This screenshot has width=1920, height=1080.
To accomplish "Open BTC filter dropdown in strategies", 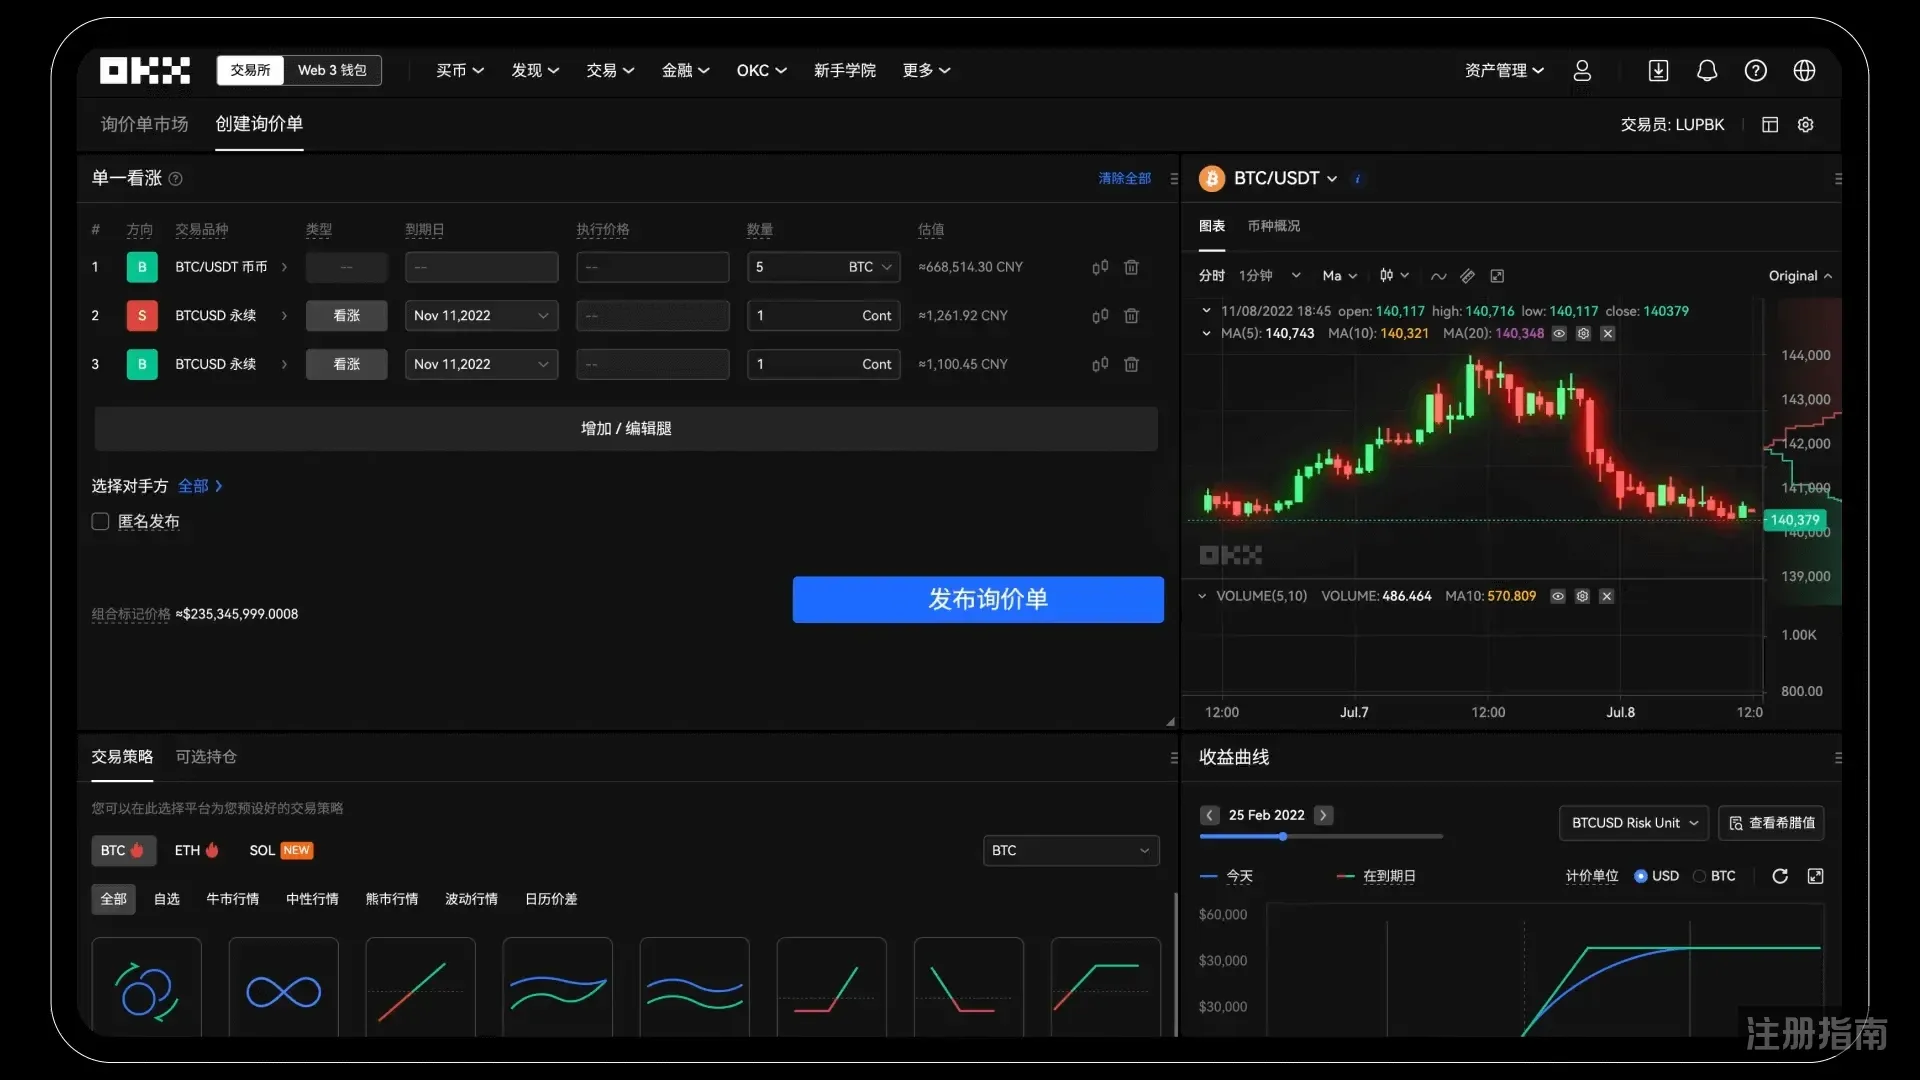I will 1071,851.
